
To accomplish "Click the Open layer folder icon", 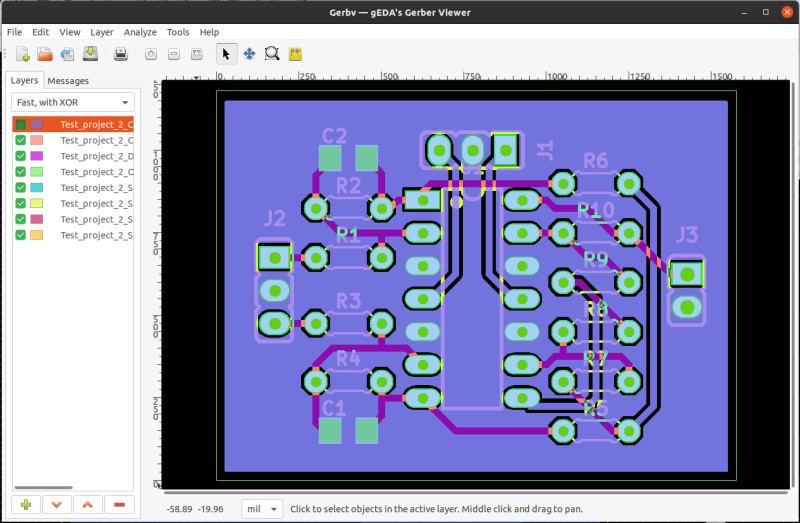I will click(45, 54).
